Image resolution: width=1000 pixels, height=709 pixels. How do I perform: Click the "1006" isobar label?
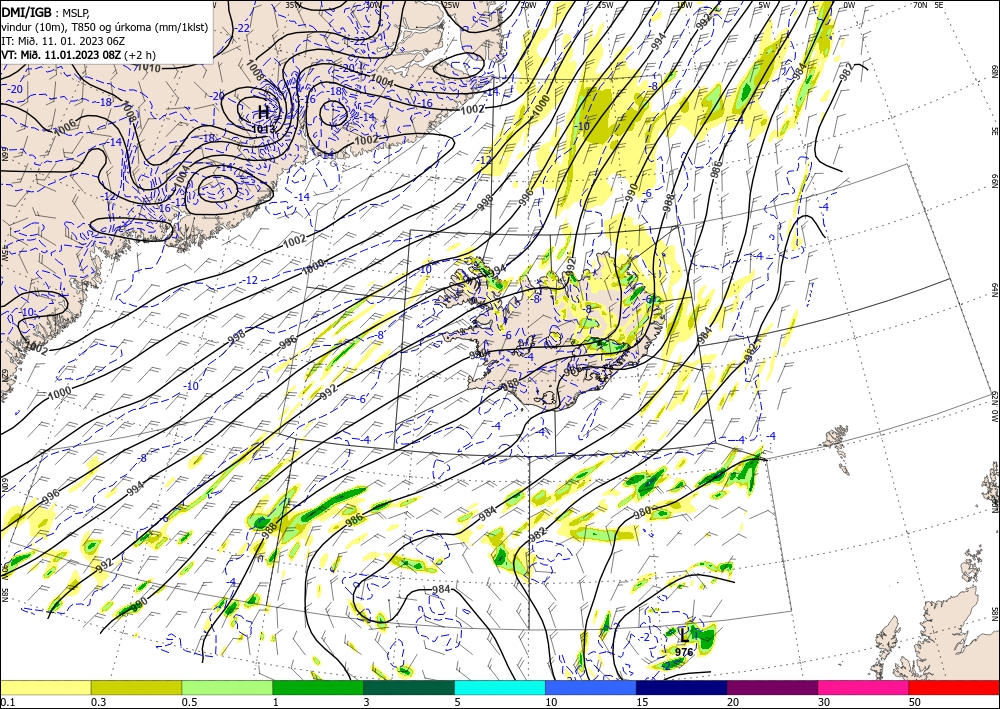click(66, 129)
